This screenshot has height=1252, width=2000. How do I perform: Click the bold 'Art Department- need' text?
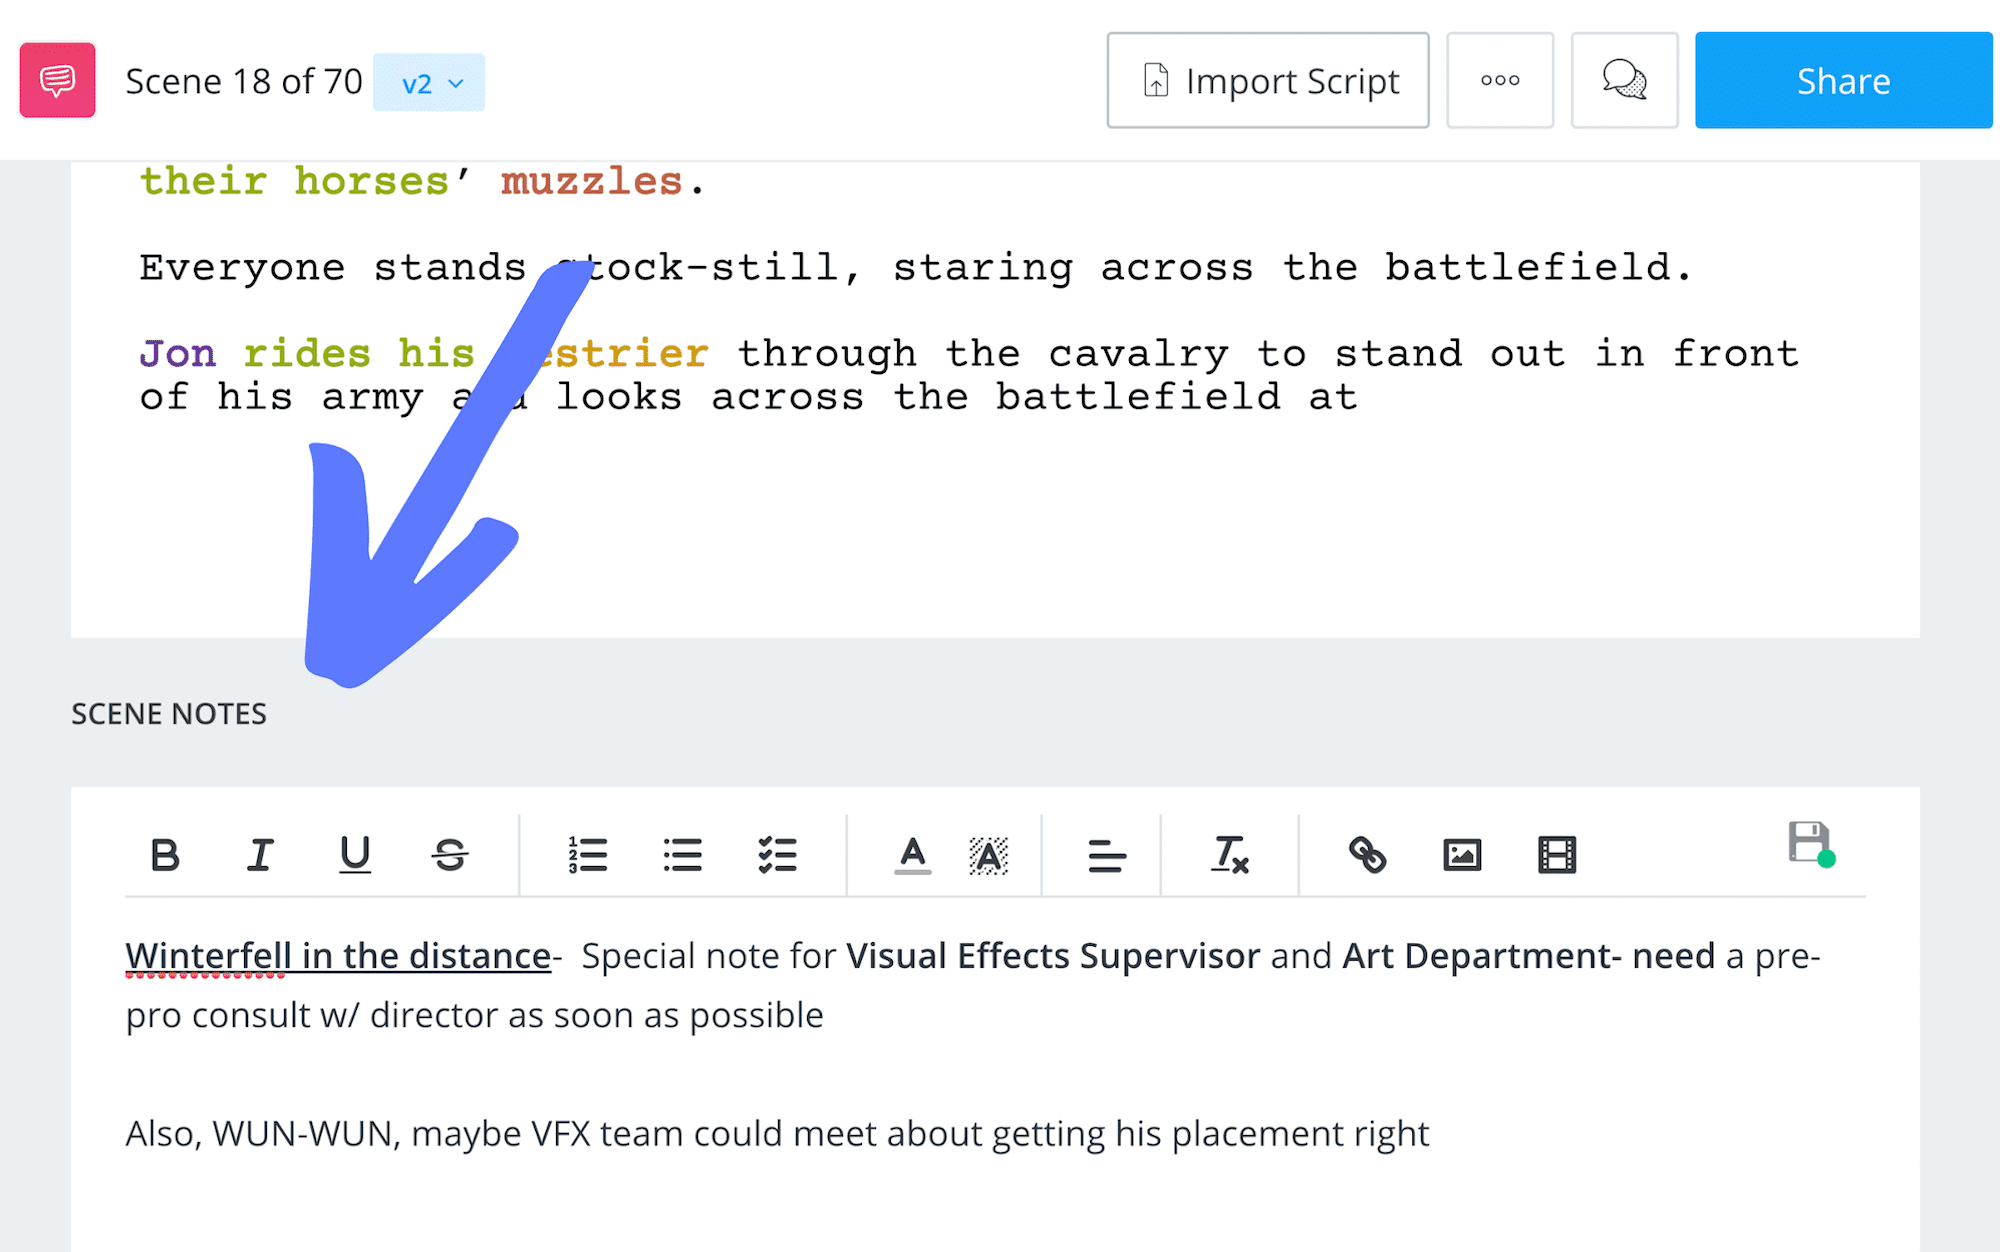pyautogui.click(x=1528, y=956)
